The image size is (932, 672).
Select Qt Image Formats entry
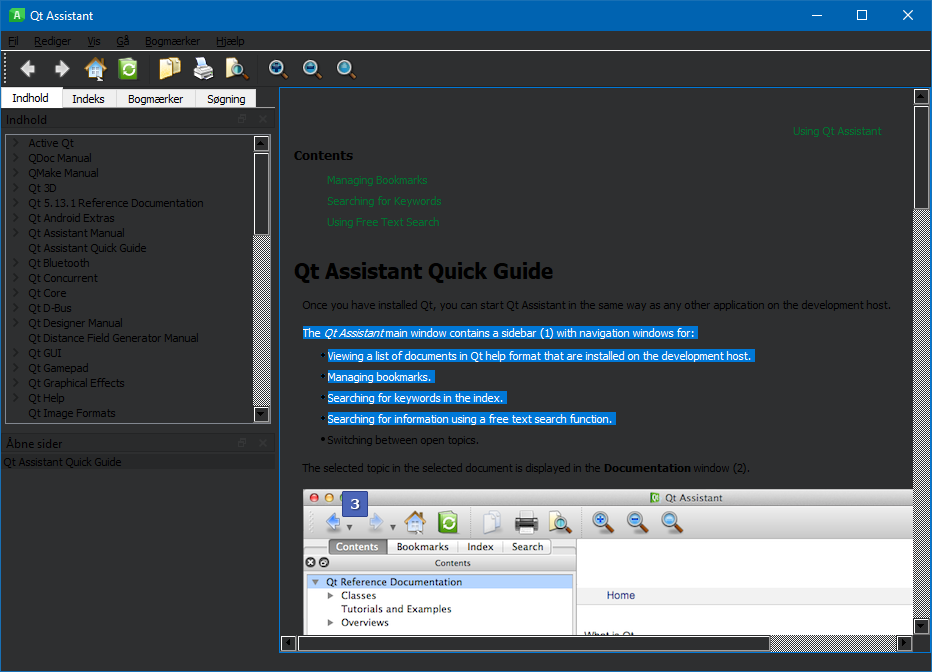[x=71, y=413]
